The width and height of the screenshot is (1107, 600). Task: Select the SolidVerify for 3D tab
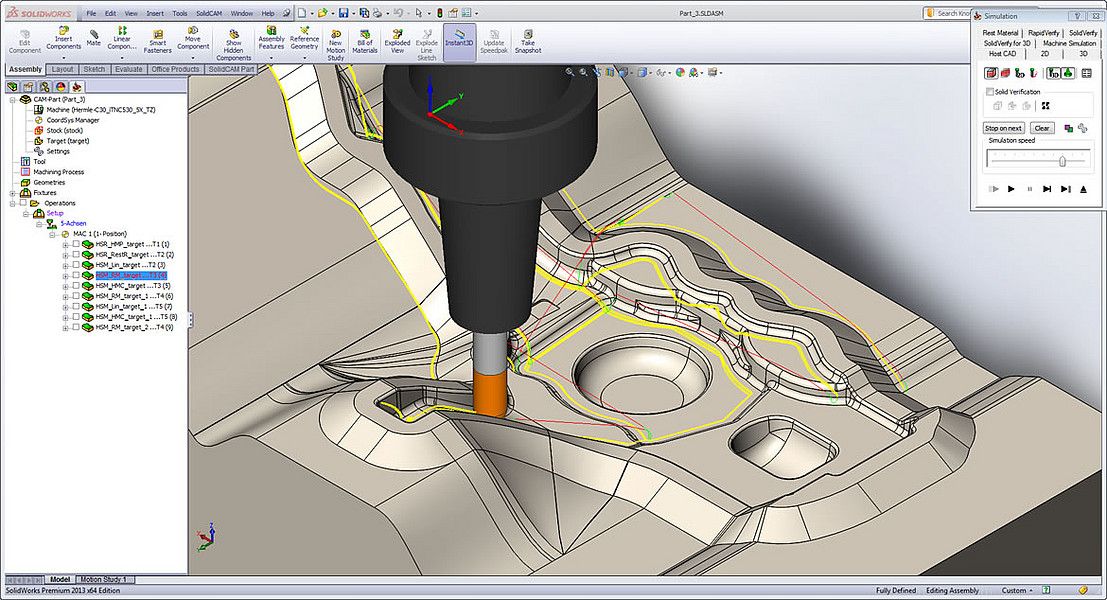pyautogui.click(x=1007, y=43)
